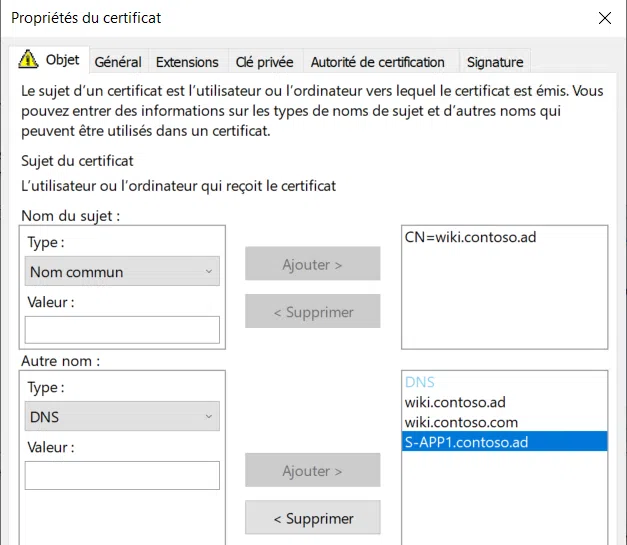Click the warning icon on Objet tab
This screenshot has width=627, height=545.
tap(29, 60)
